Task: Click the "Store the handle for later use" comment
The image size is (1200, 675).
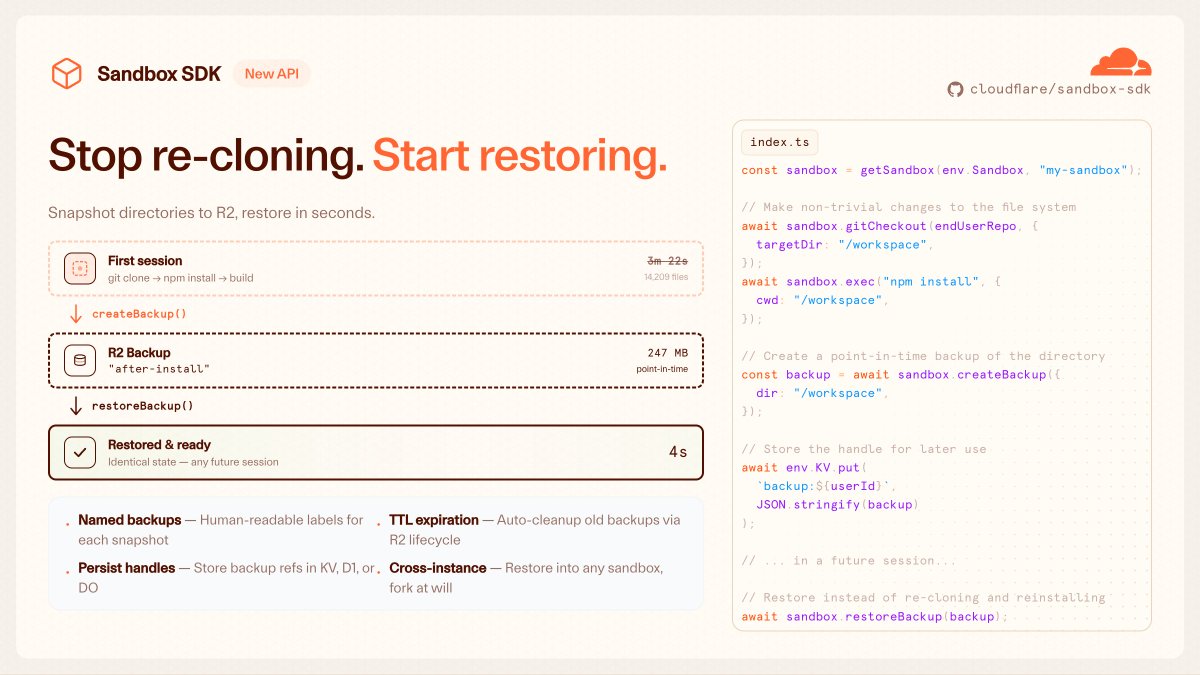Action: coord(864,449)
